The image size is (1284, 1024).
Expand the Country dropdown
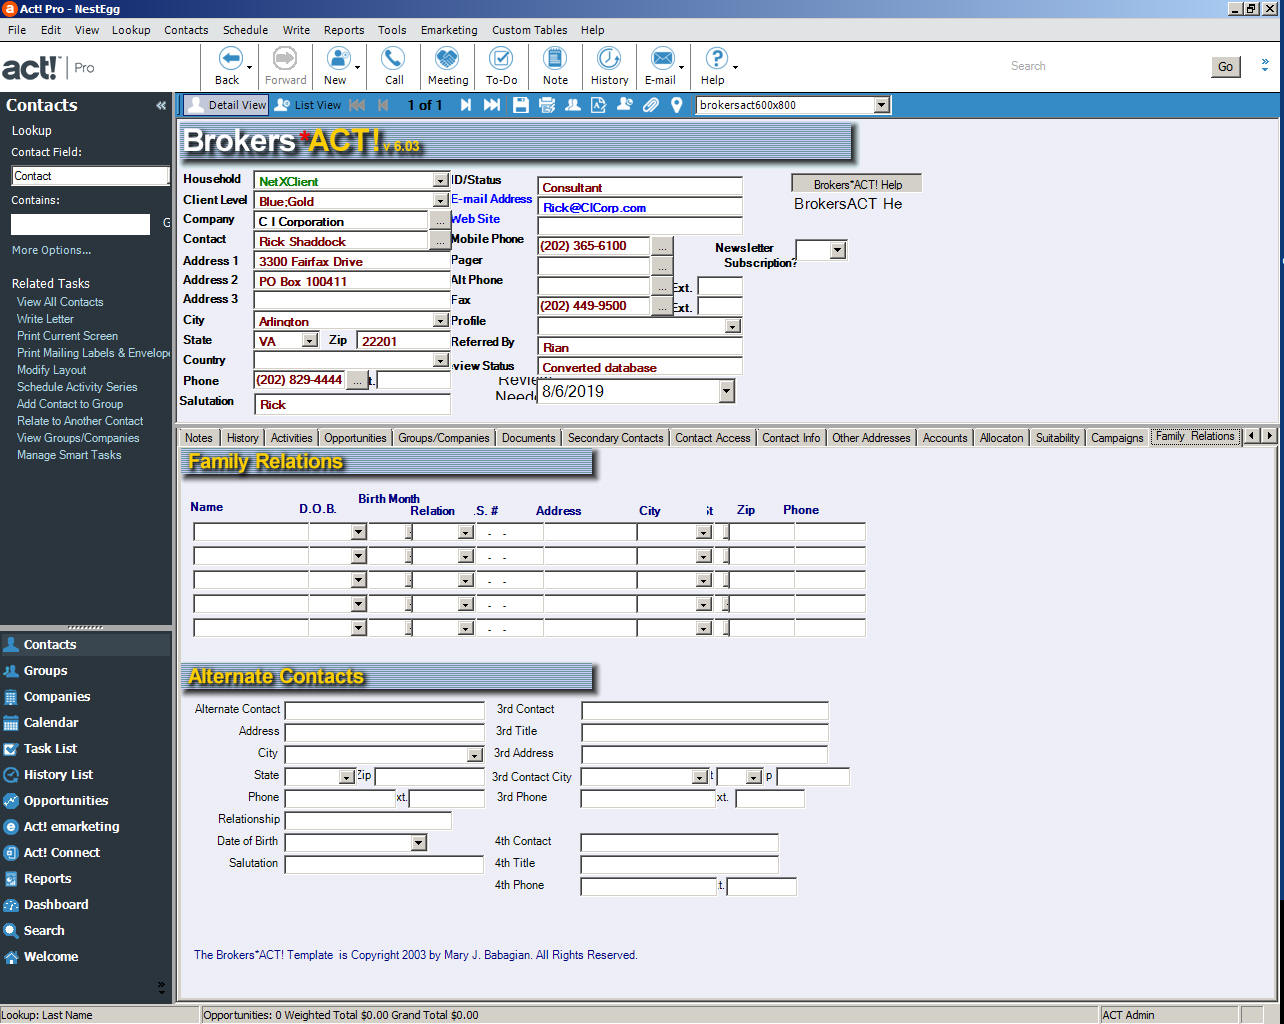440,360
